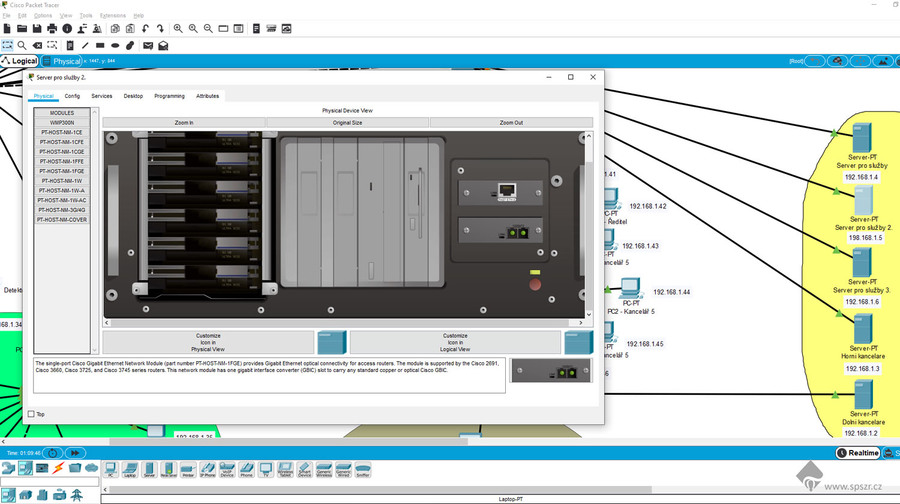The image size is (900, 504).
Task: Select the PT-HOST-NM-1W-A module
Action: pyautogui.click(x=62, y=191)
